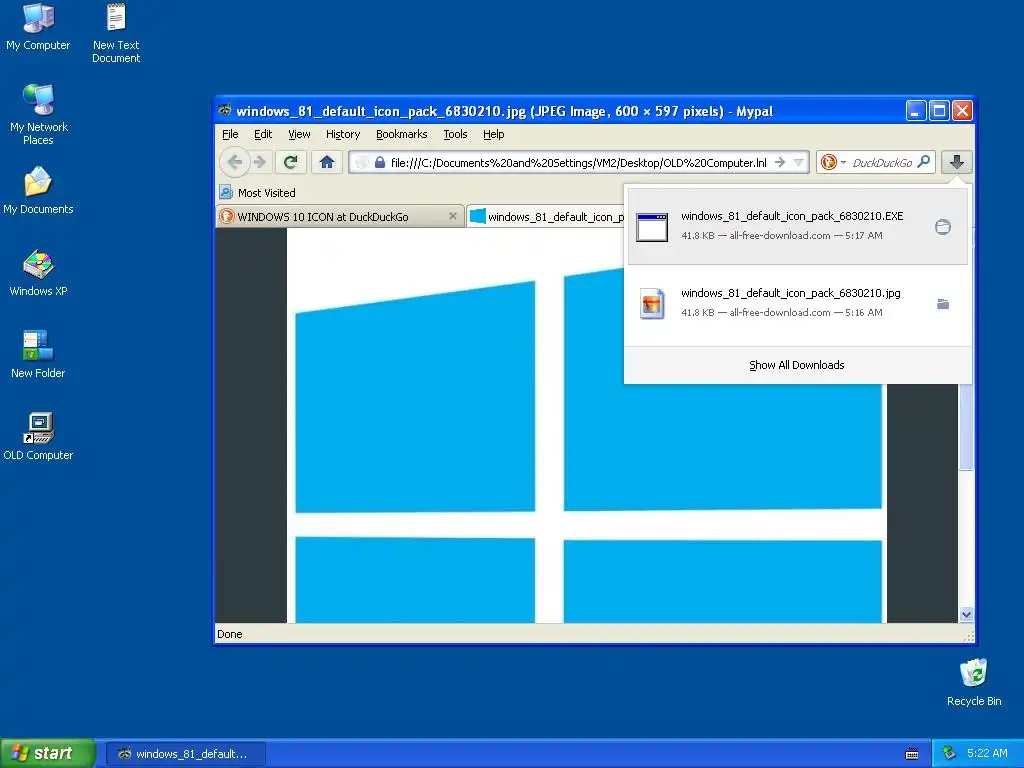Click the Done status bar text
Screen dimensions: 1024x768
pos(229,634)
